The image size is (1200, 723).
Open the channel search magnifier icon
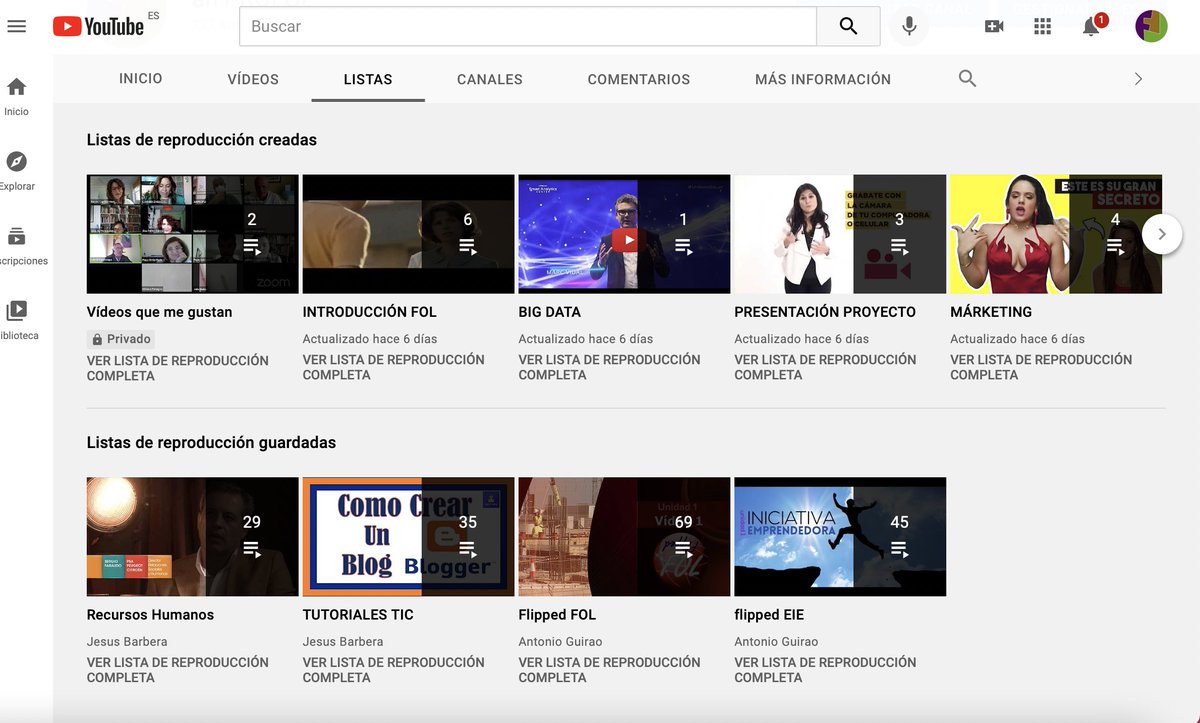967,77
